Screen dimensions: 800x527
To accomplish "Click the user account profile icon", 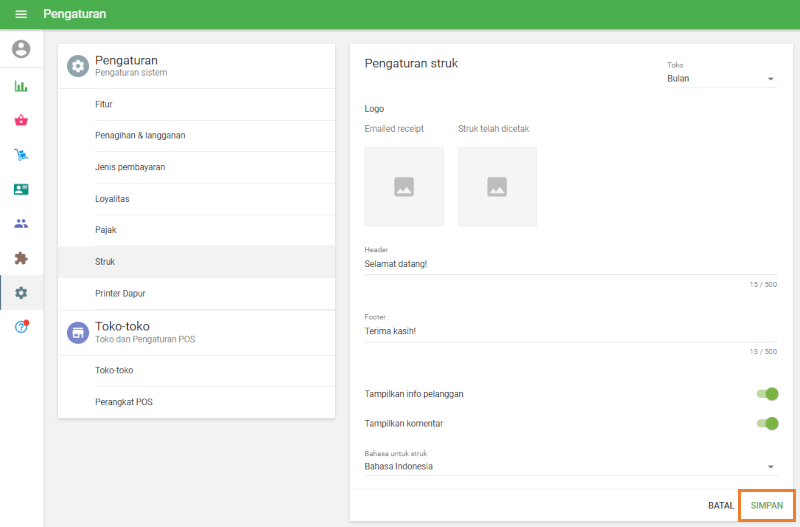I will point(21,49).
